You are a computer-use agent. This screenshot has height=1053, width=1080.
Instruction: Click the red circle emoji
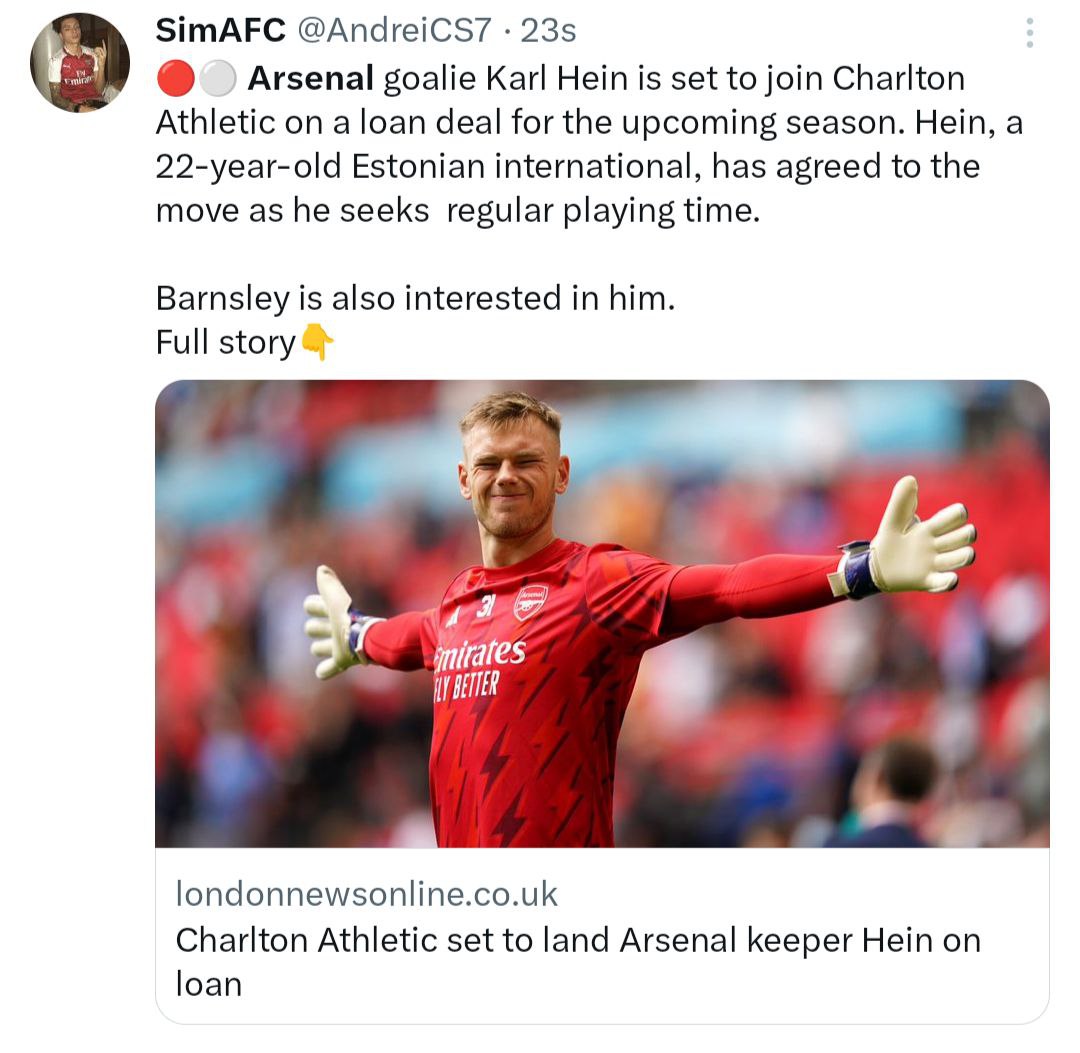[174, 77]
